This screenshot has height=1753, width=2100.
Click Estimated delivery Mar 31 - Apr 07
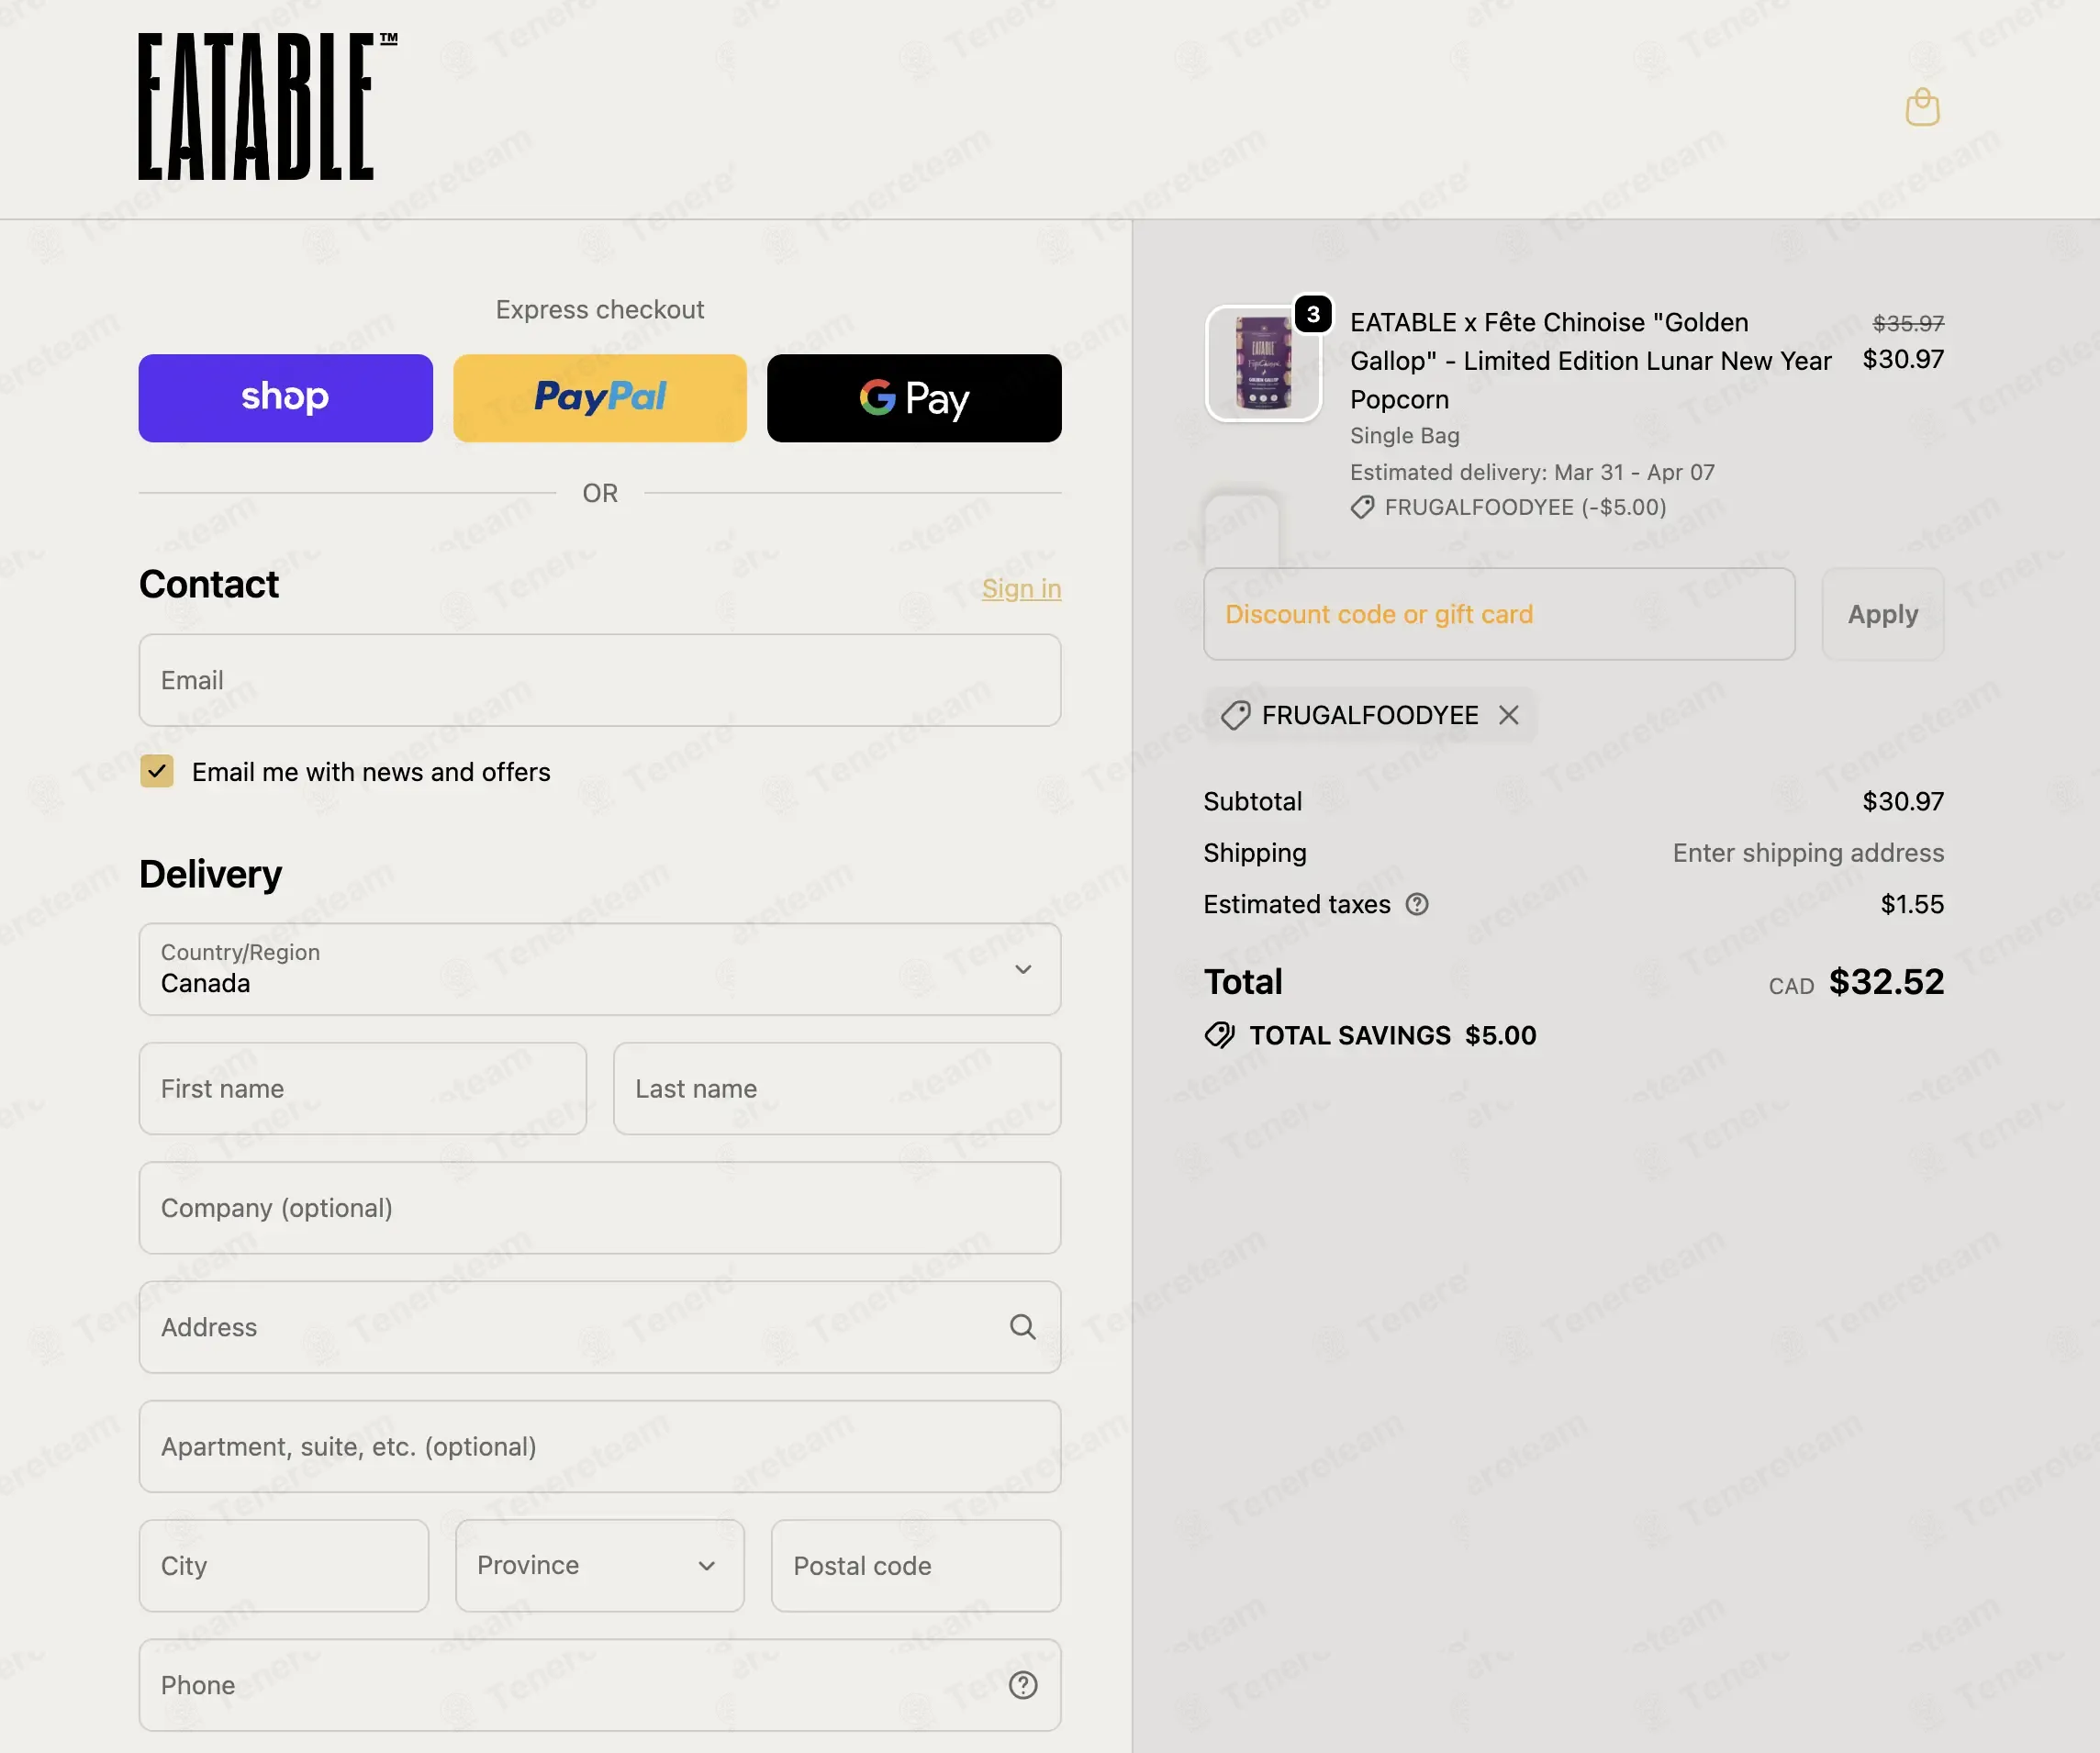click(x=1532, y=472)
